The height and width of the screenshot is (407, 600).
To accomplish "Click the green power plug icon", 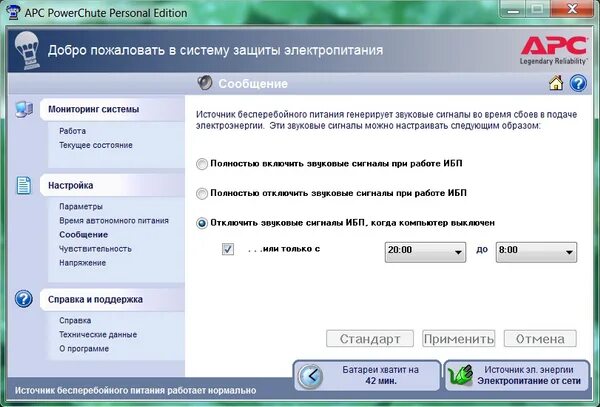I will [460, 376].
